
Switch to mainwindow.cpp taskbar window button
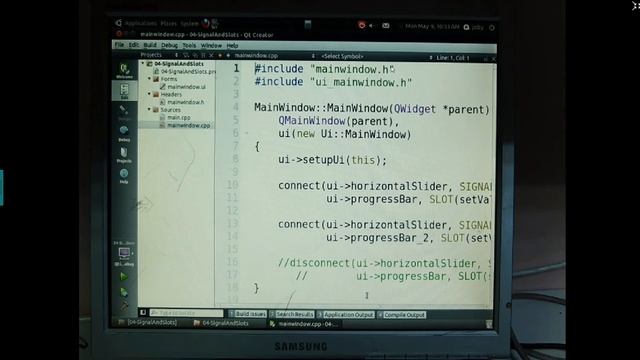(x=304, y=324)
